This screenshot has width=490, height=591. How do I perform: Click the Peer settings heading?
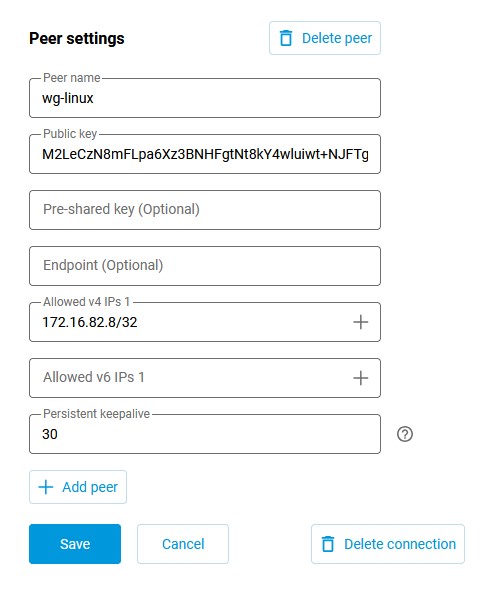[77, 38]
